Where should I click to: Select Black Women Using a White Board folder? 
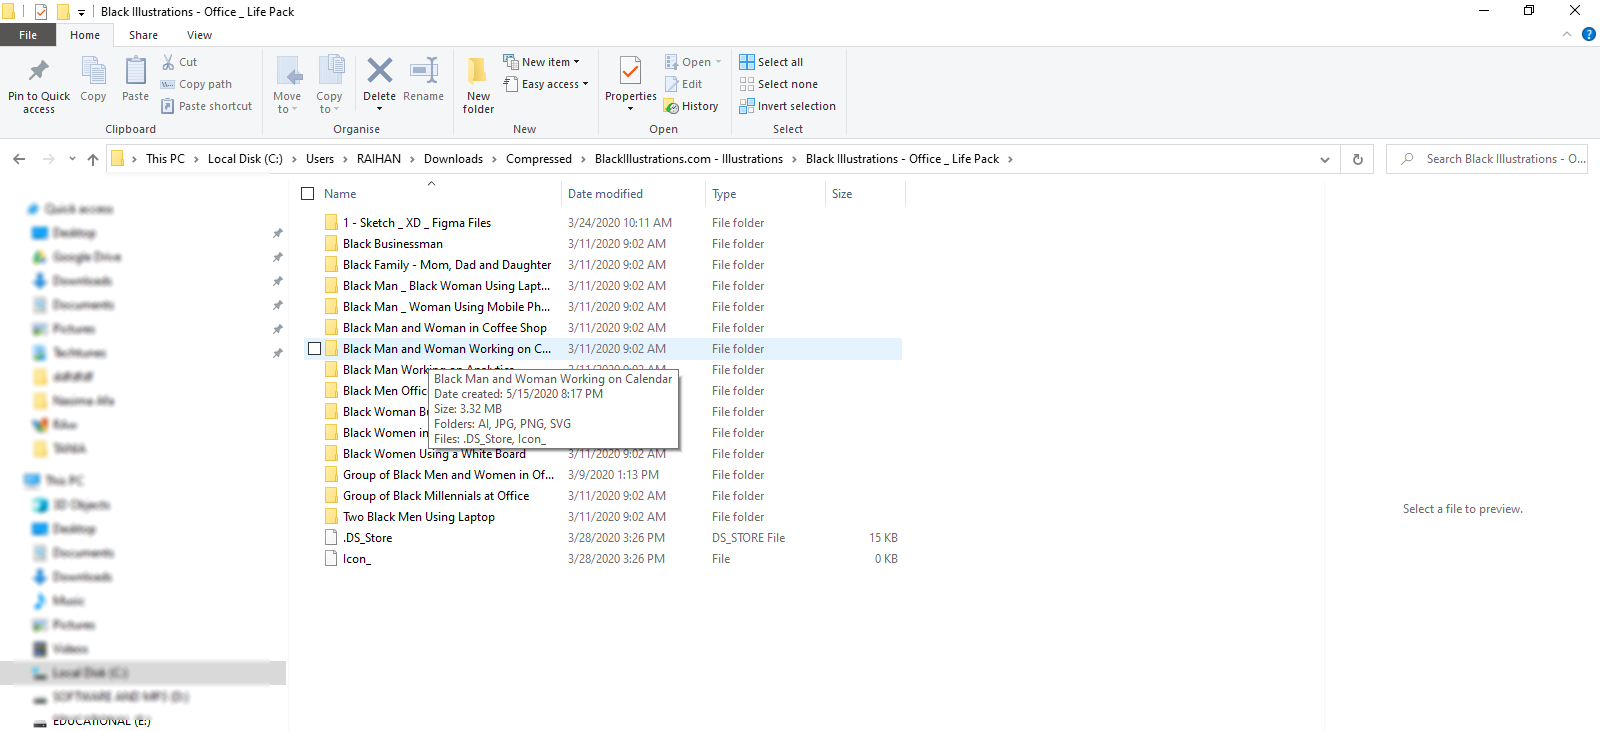[x=434, y=454]
